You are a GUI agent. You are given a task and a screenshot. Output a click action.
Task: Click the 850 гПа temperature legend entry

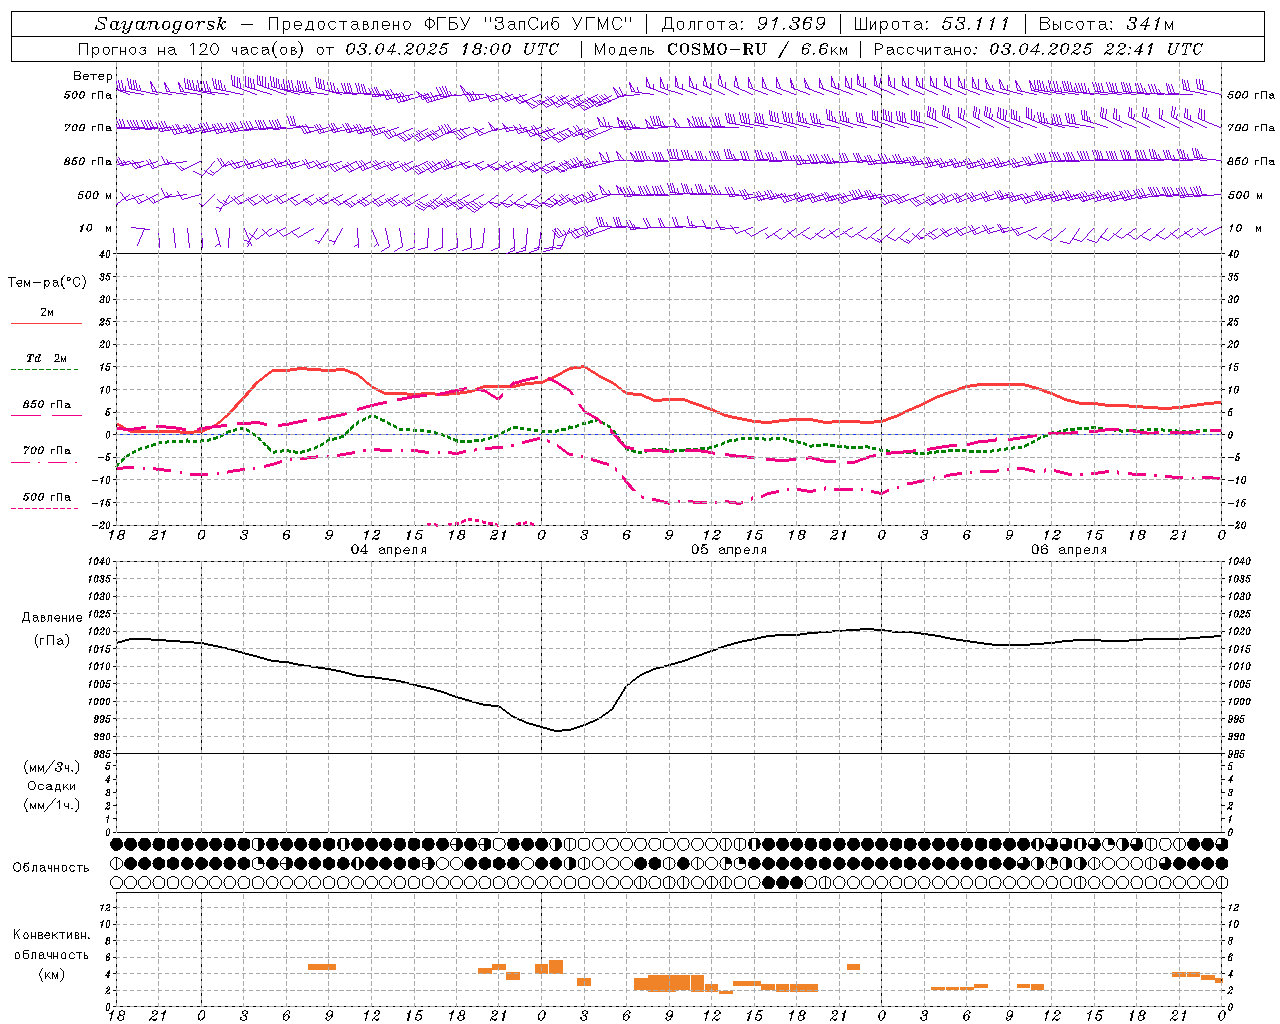point(47,405)
